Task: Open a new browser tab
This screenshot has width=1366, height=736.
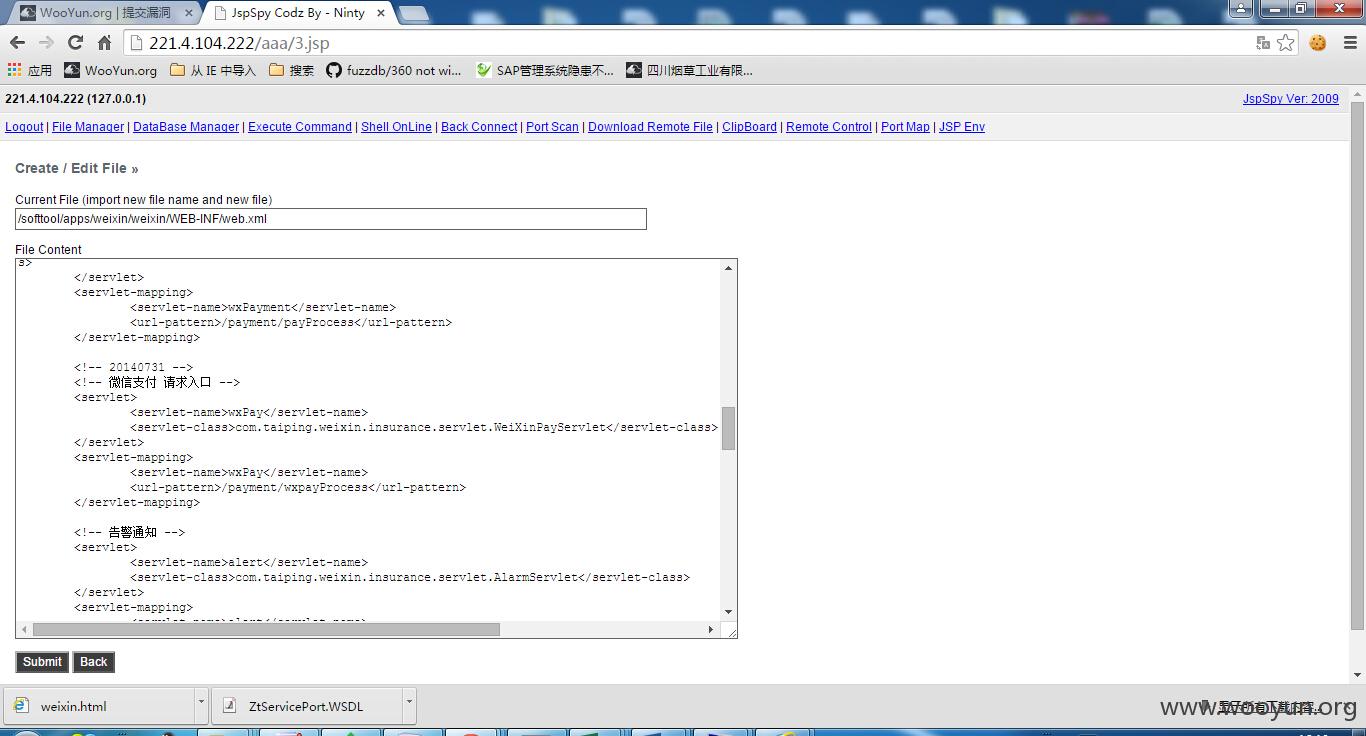Action: pyautogui.click(x=414, y=14)
